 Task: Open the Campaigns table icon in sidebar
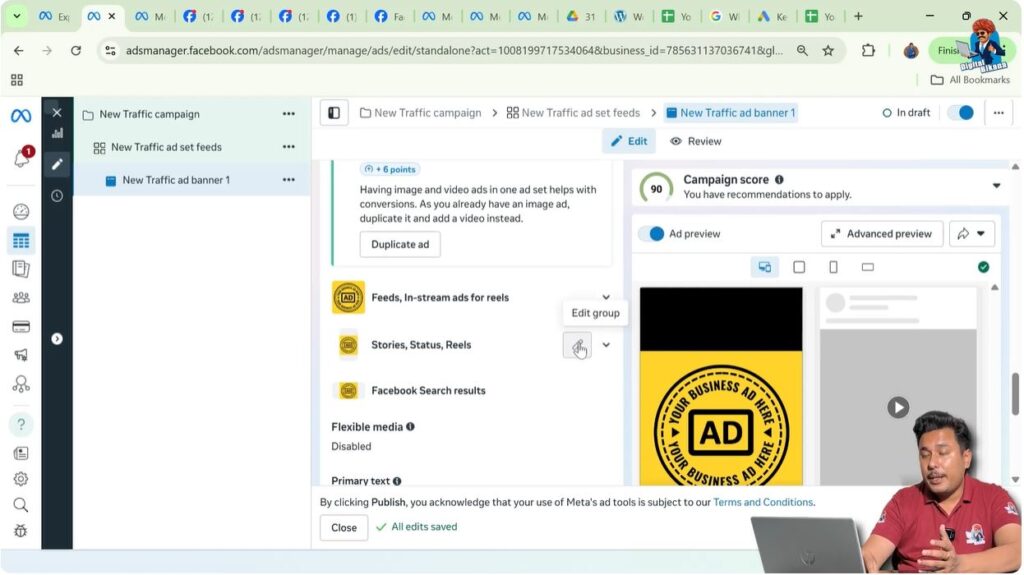coord(21,240)
